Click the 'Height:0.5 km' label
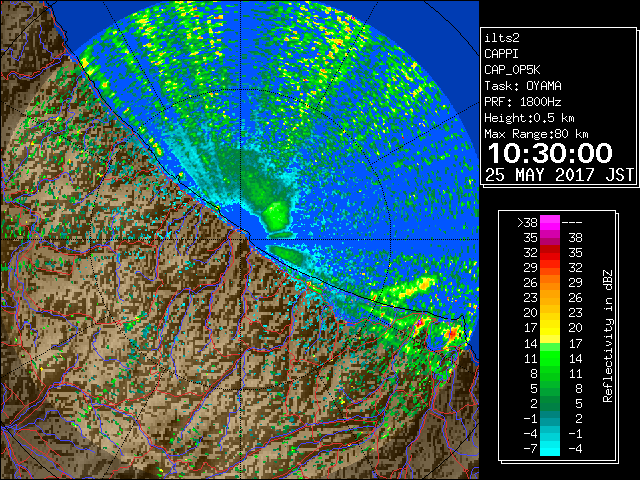 pos(529,118)
